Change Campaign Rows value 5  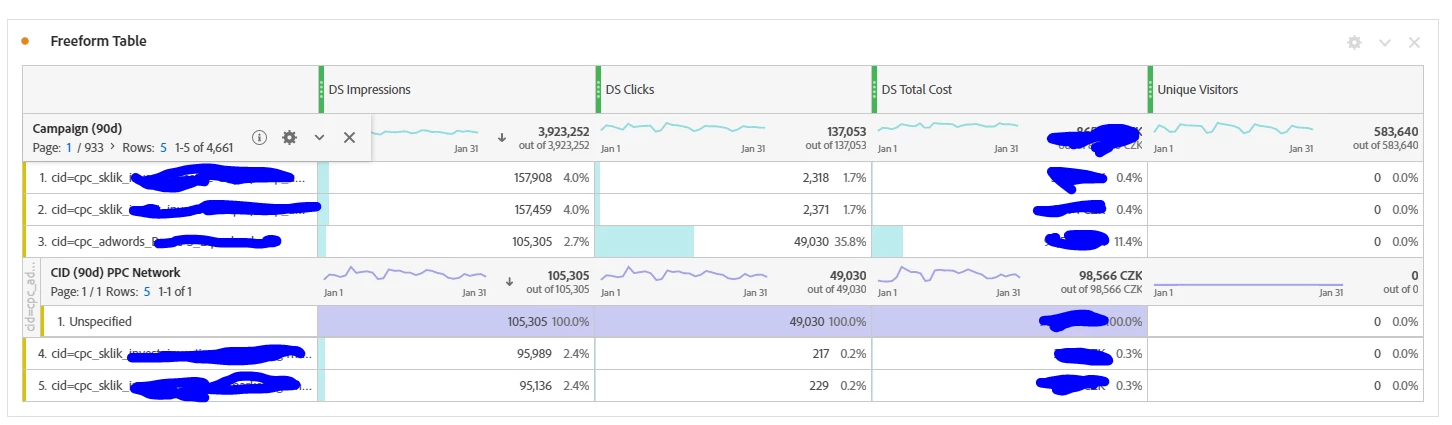point(163,148)
